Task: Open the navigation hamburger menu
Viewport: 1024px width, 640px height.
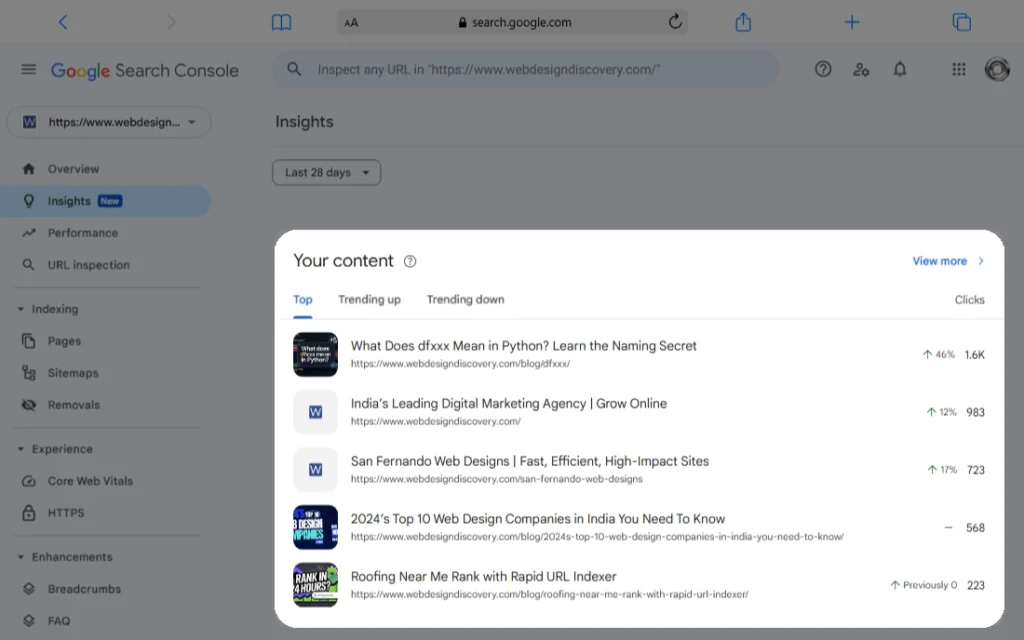Action: [28, 69]
